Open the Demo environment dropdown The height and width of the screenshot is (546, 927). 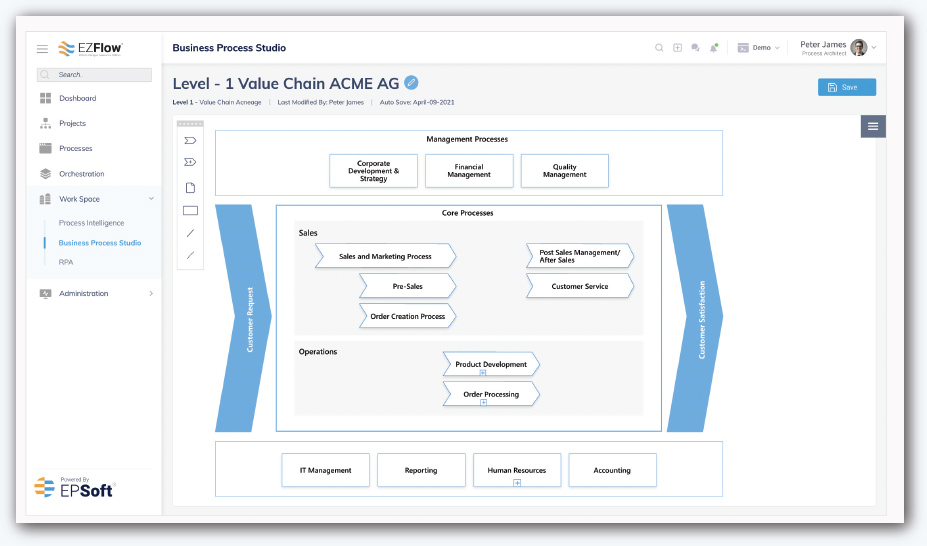pos(759,48)
